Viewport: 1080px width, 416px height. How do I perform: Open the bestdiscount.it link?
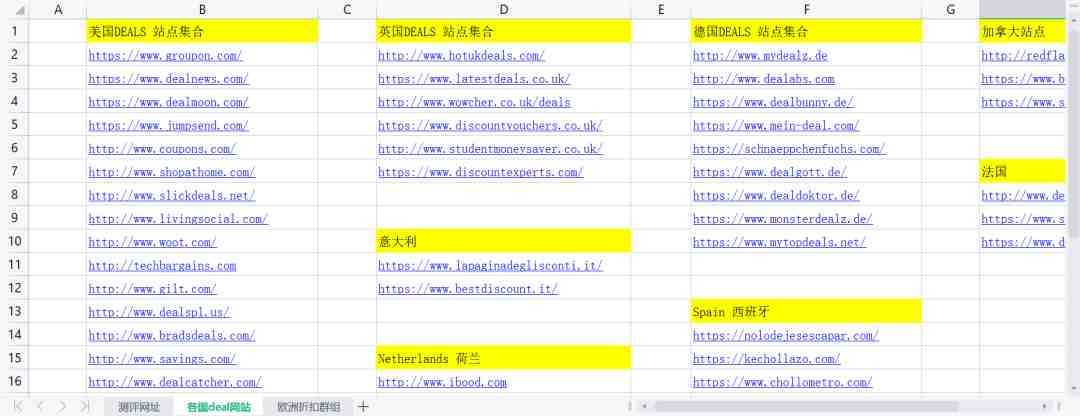tap(468, 289)
